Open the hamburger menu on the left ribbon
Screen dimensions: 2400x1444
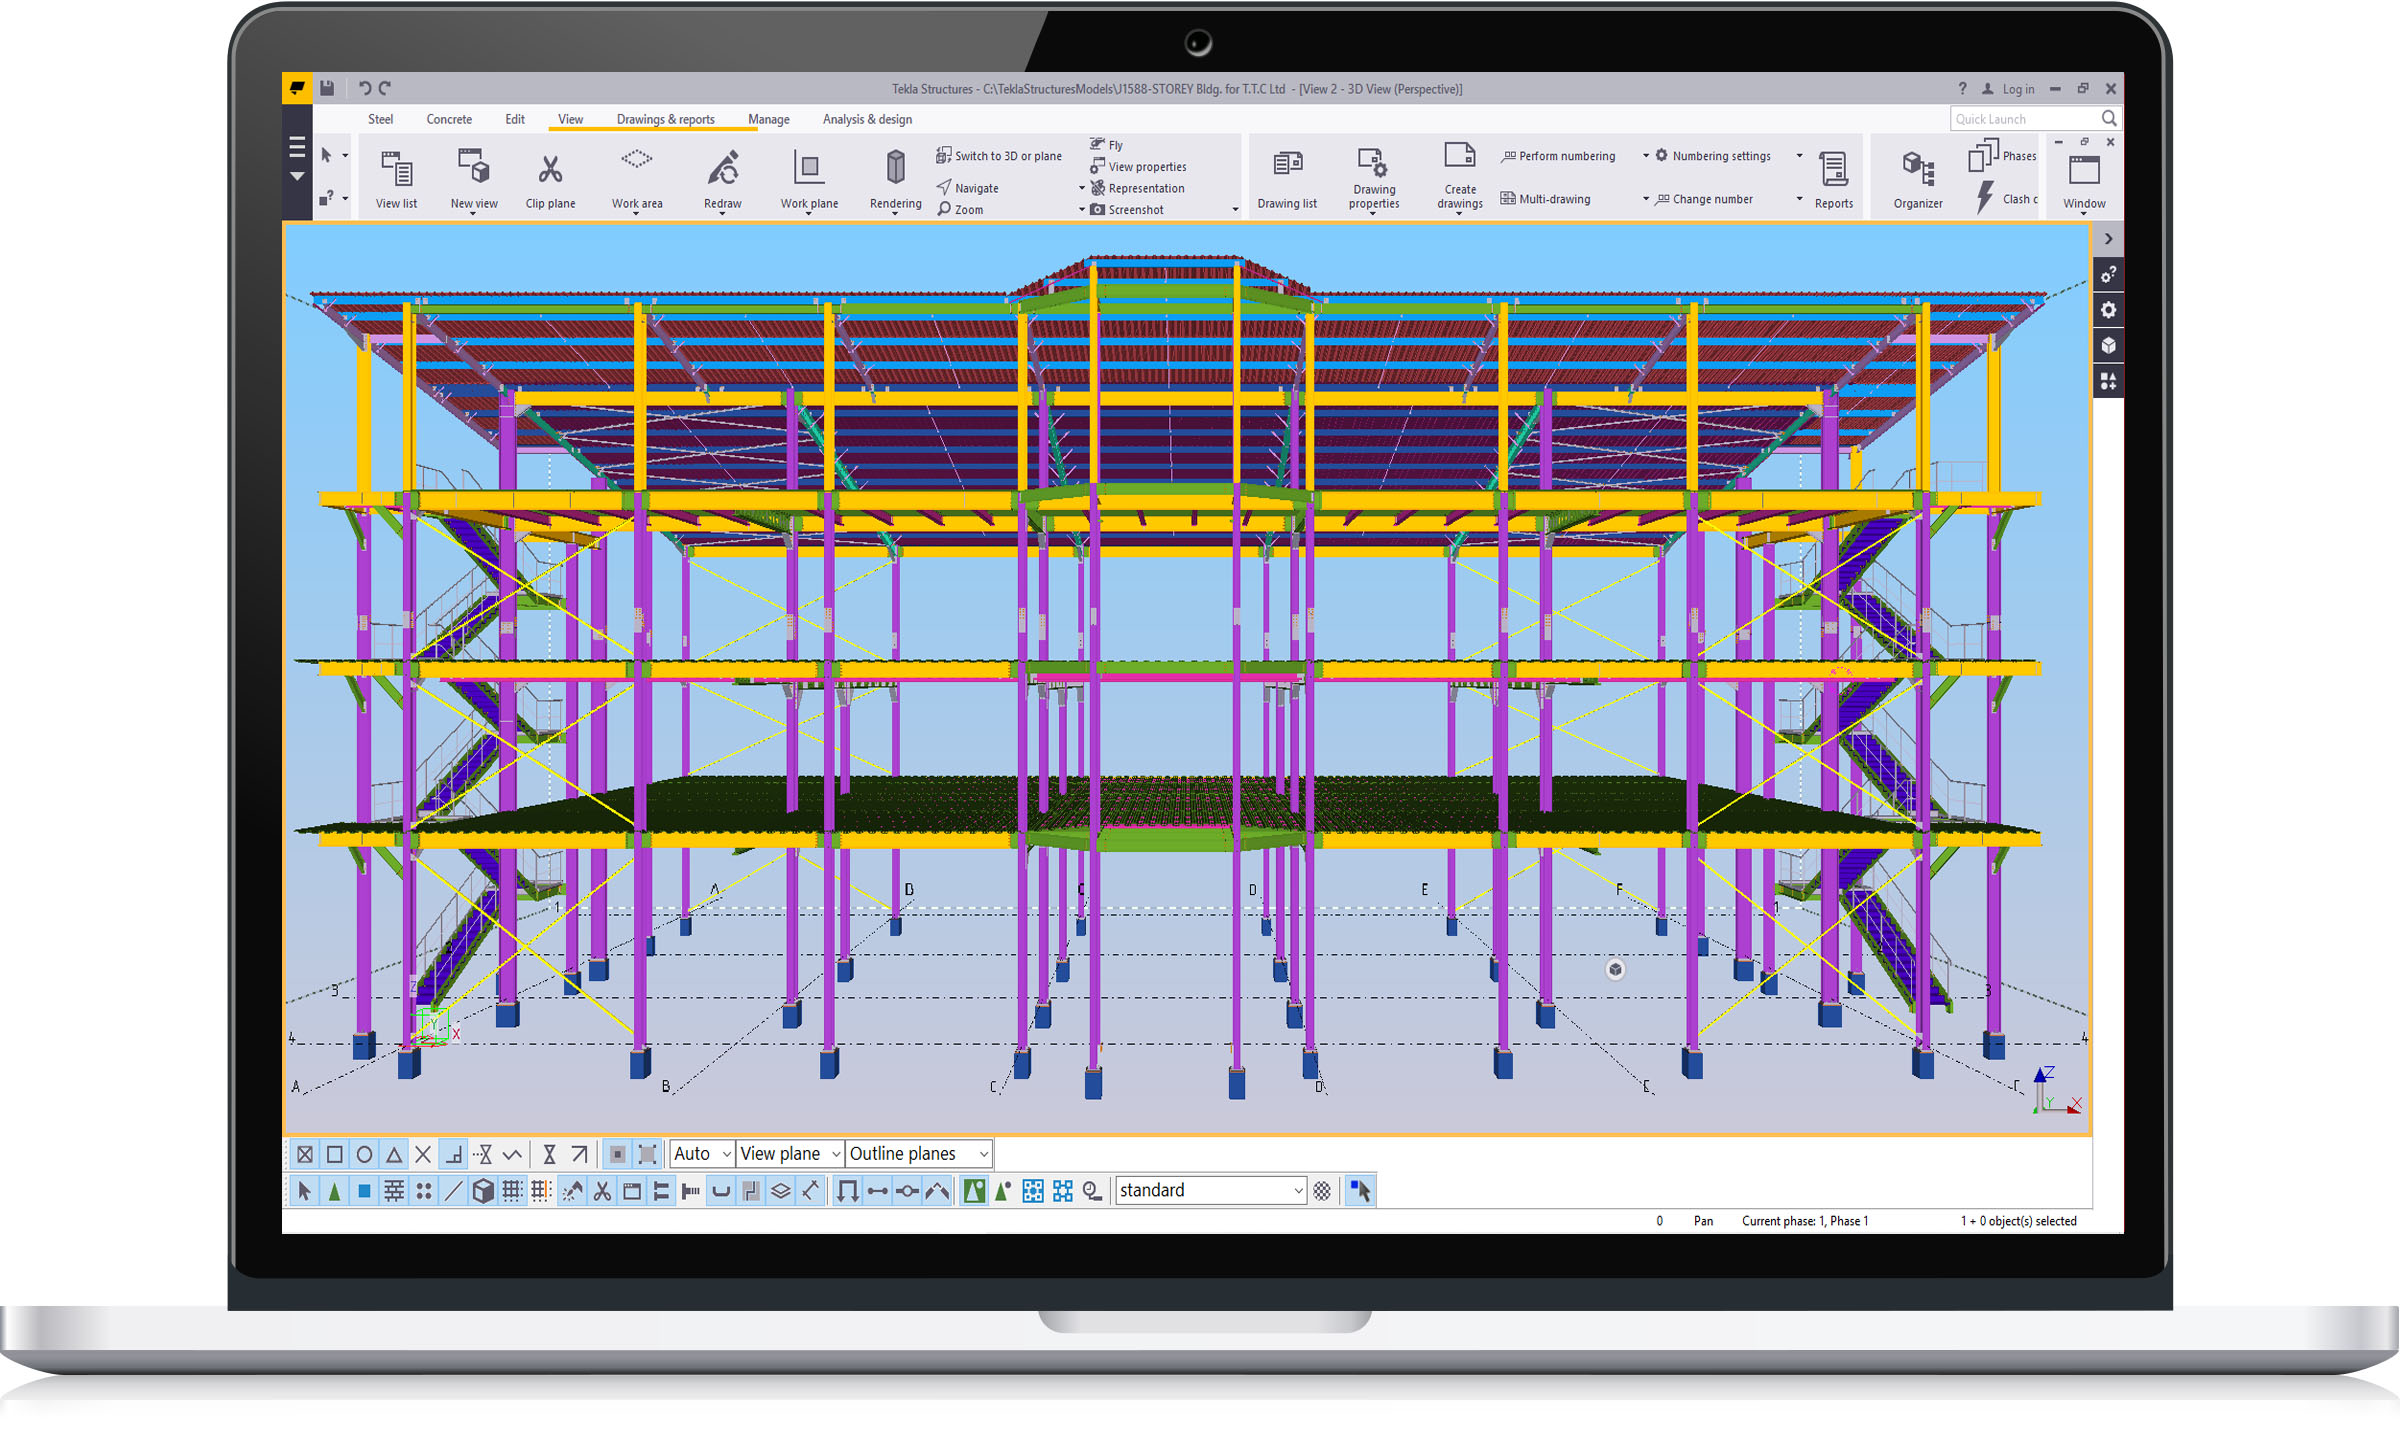[x=297, y=148]
